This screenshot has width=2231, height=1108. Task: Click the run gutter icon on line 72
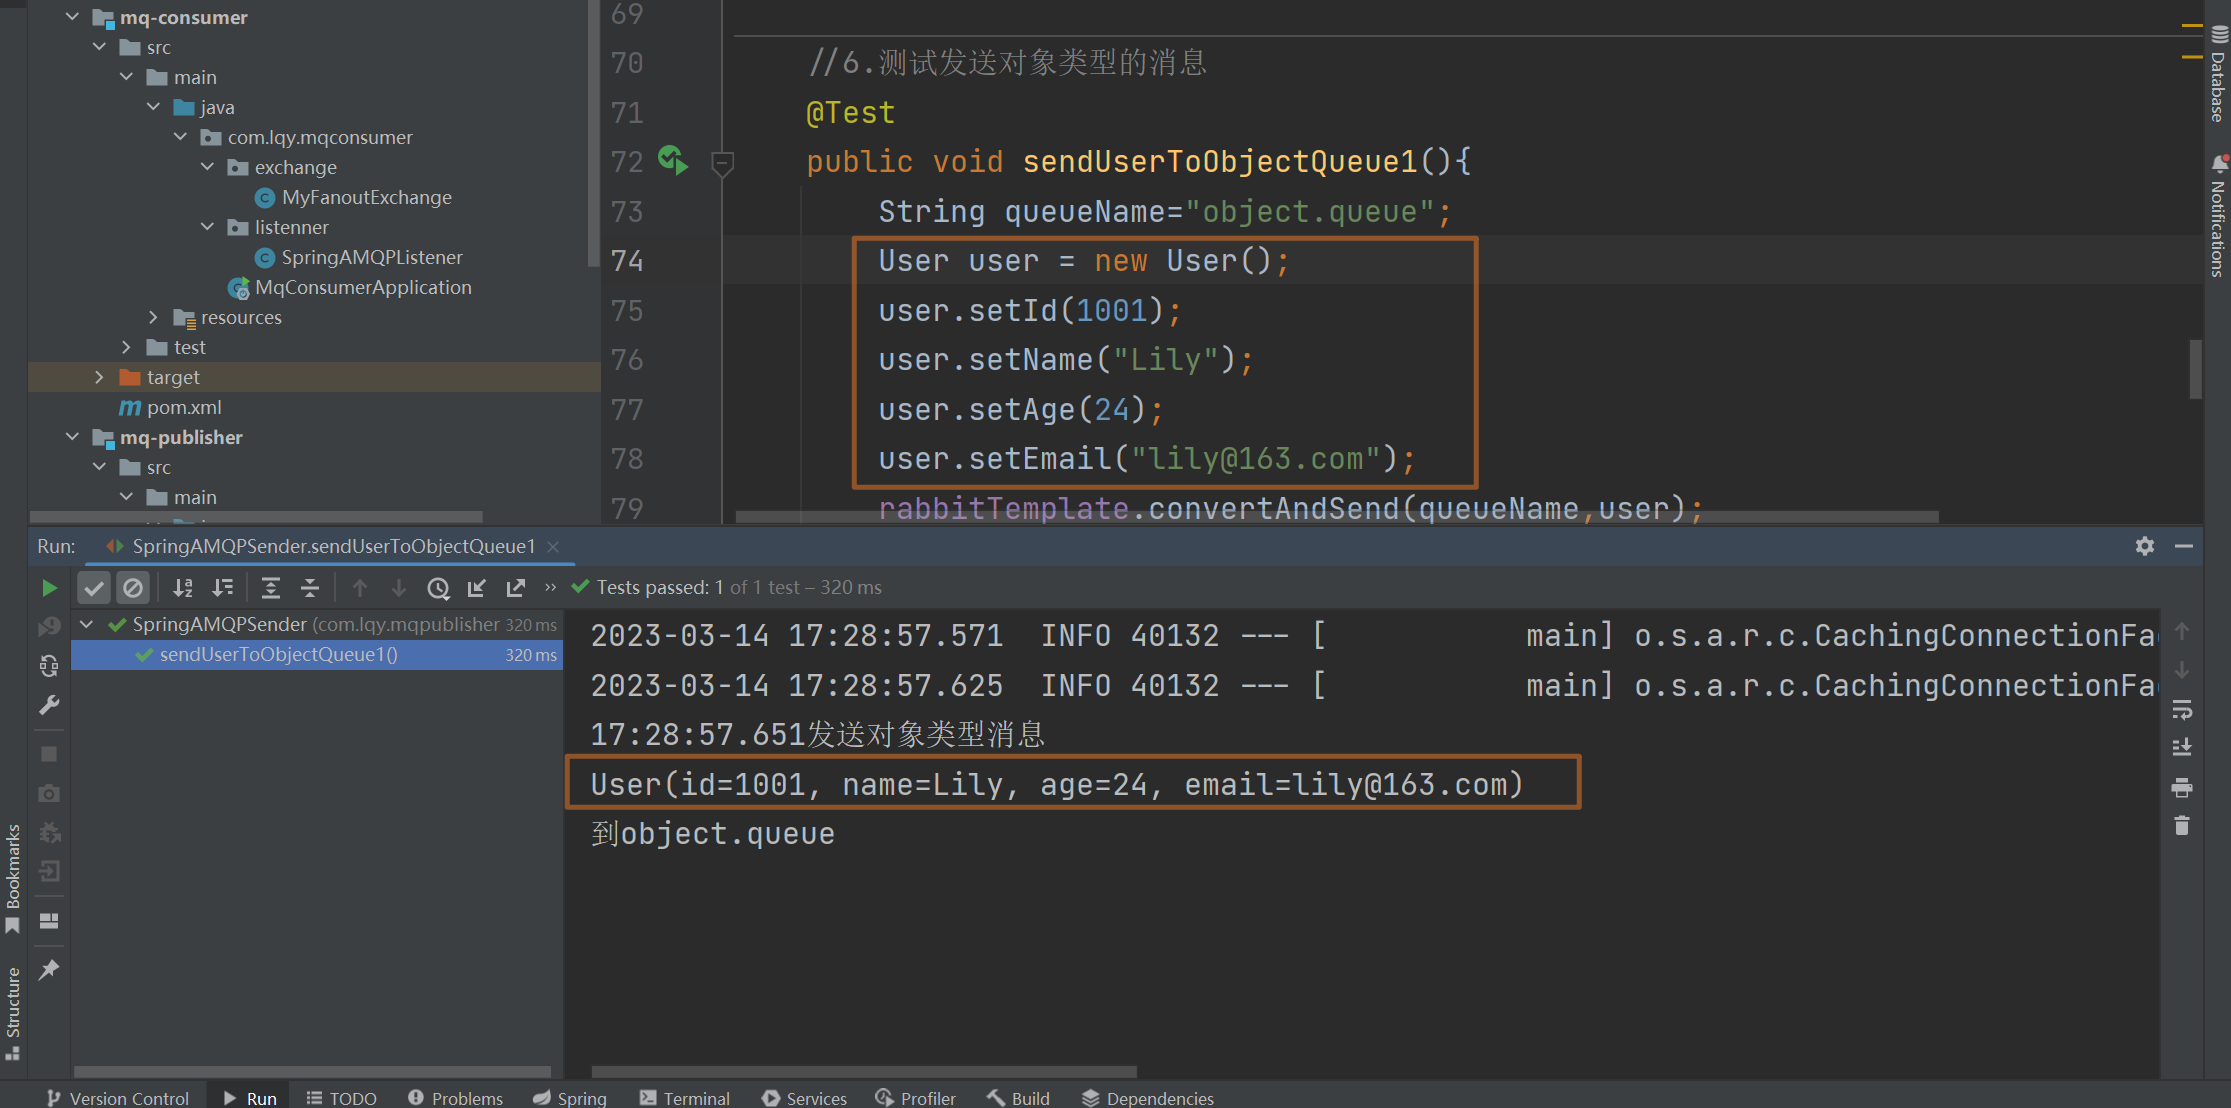pos(673,160)
